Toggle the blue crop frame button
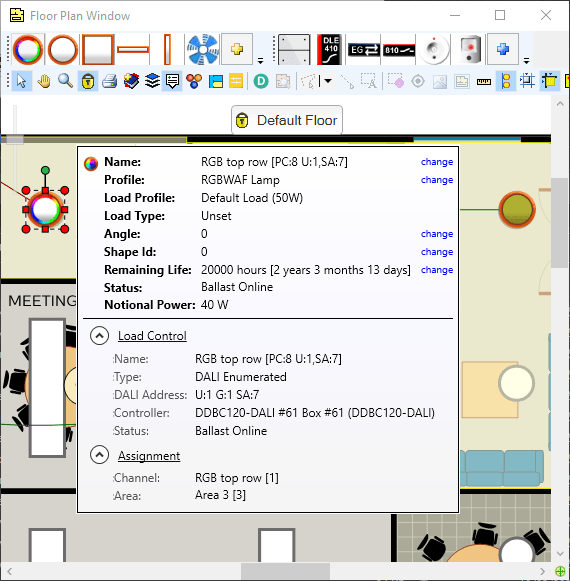This screenshot has height=581, width=570. pos(527,81)
